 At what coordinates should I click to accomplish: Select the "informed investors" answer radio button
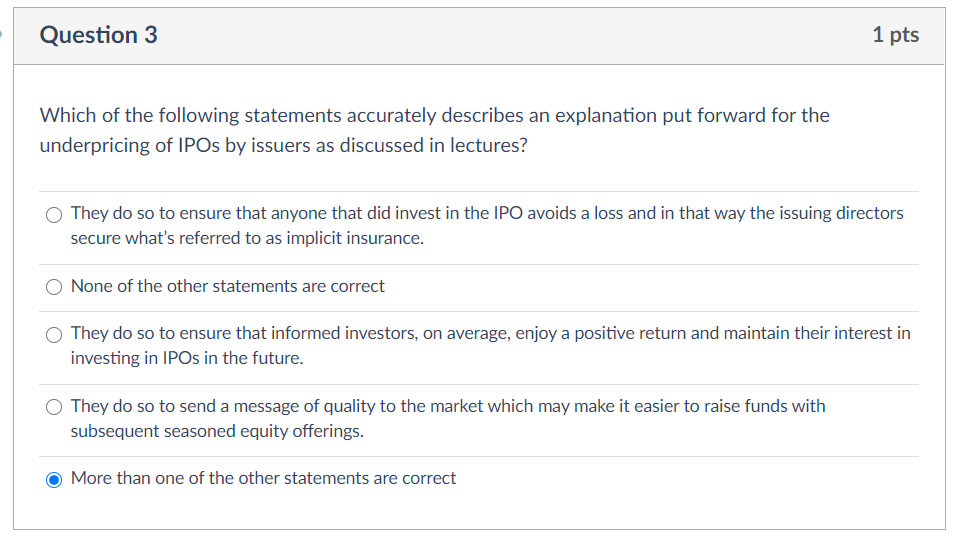point(54,334)
